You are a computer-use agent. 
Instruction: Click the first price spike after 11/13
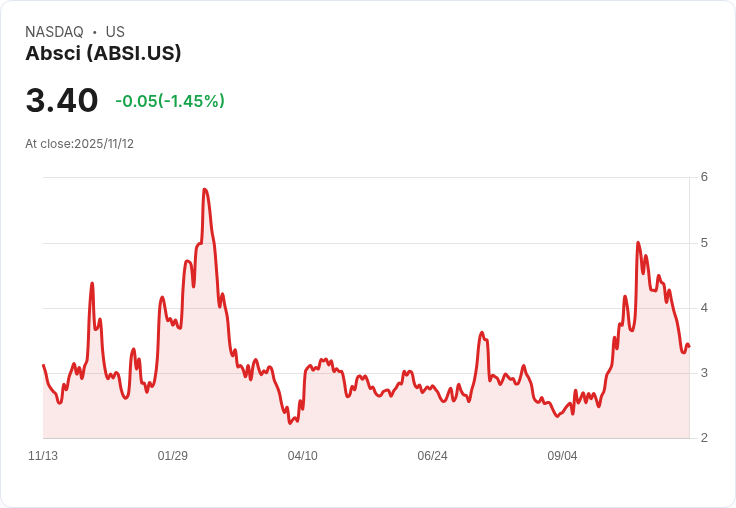click(92, 283)
